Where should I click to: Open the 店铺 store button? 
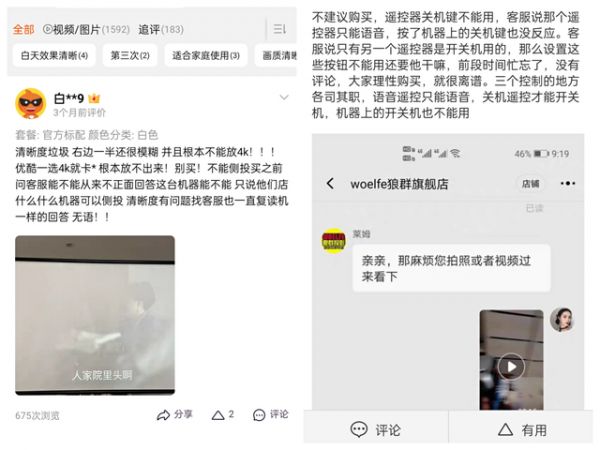531,184
